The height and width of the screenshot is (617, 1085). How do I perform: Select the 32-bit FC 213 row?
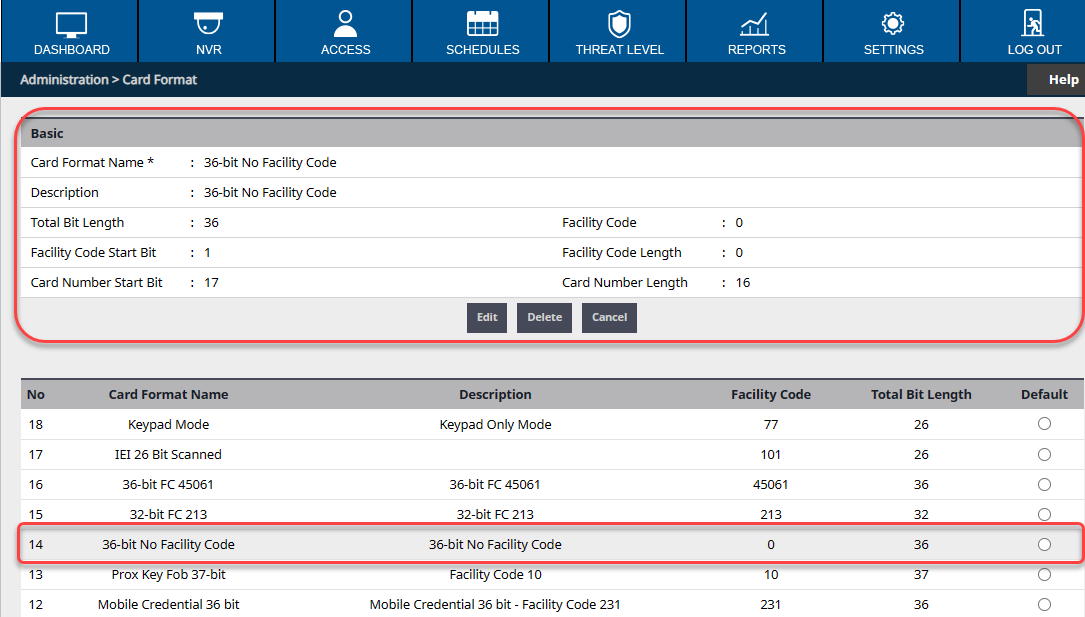(x=168, y=514)
